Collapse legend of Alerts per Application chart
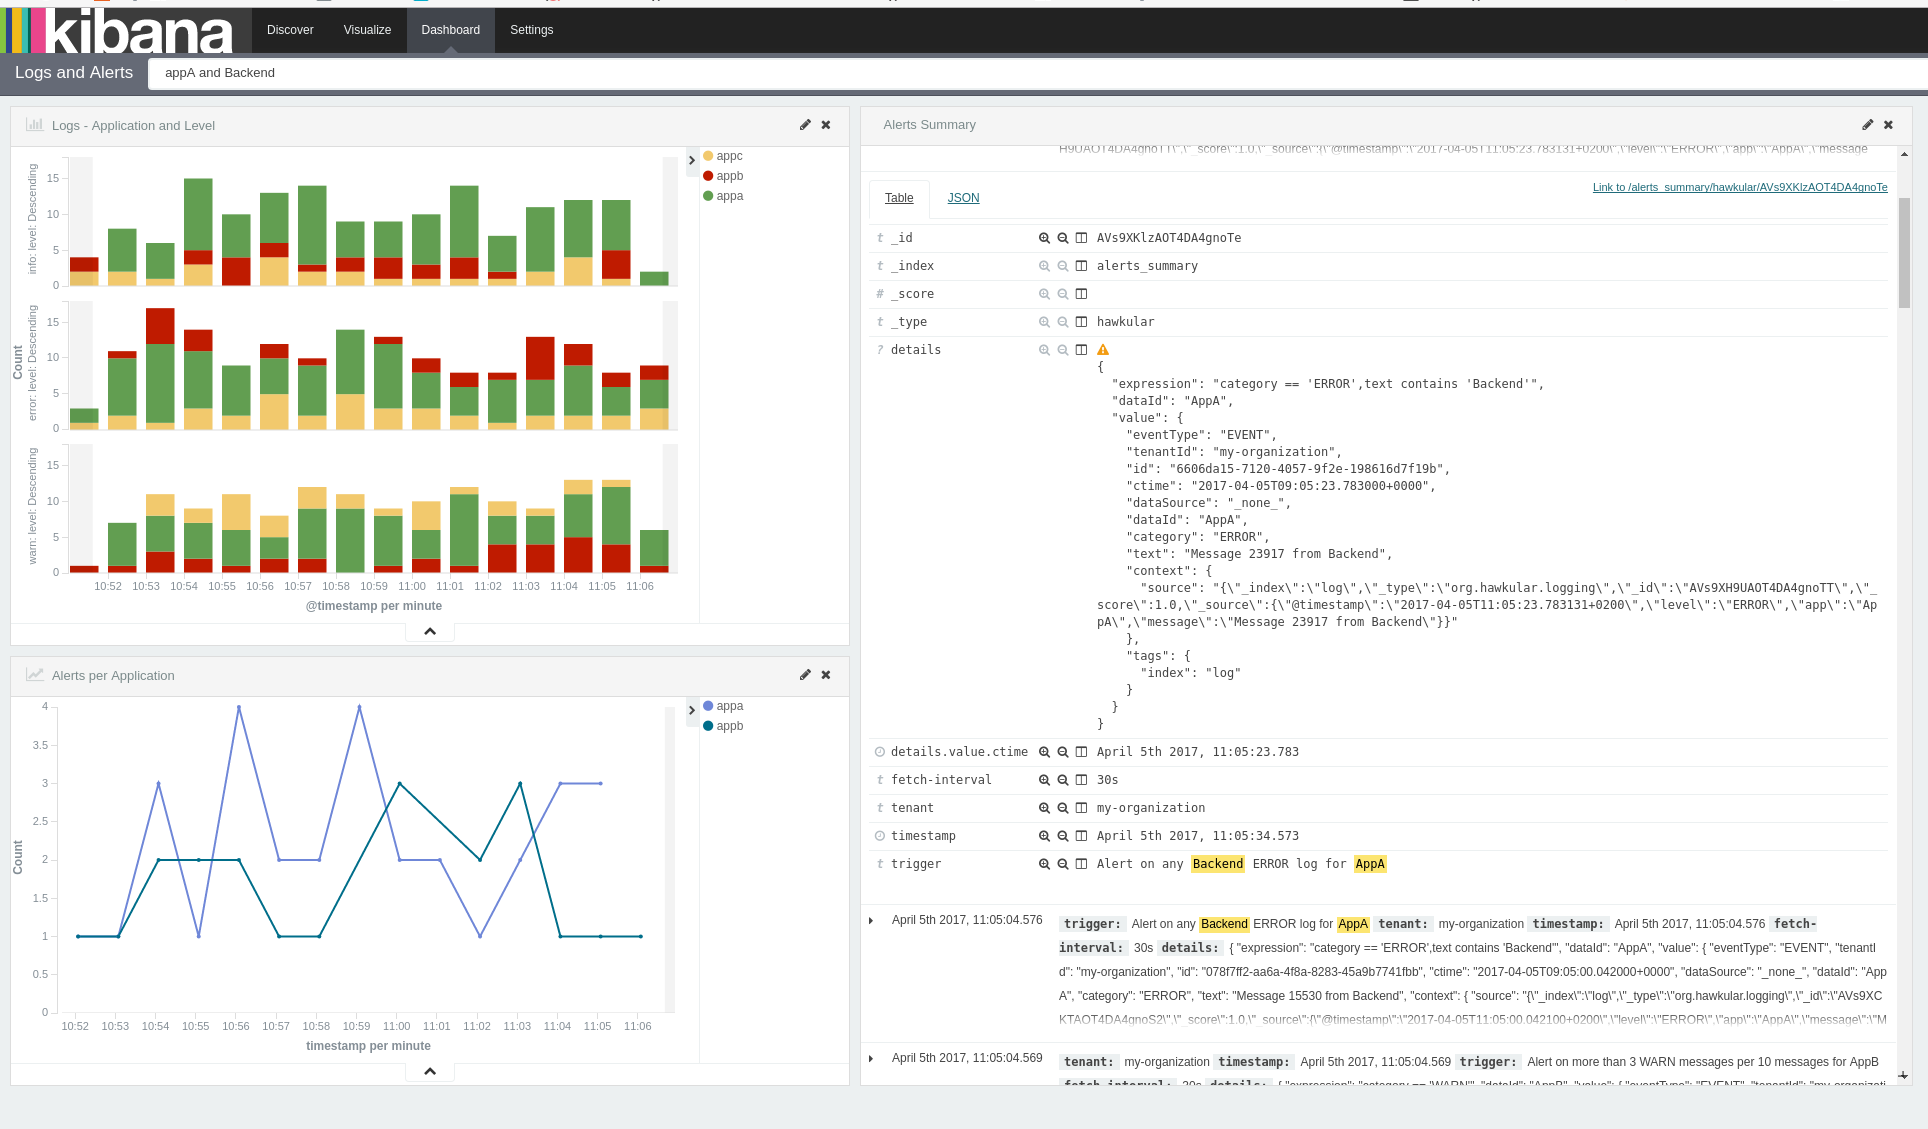Image resolution: width=1928 pixels, height=1129 pixels. [x=691, y=710]
